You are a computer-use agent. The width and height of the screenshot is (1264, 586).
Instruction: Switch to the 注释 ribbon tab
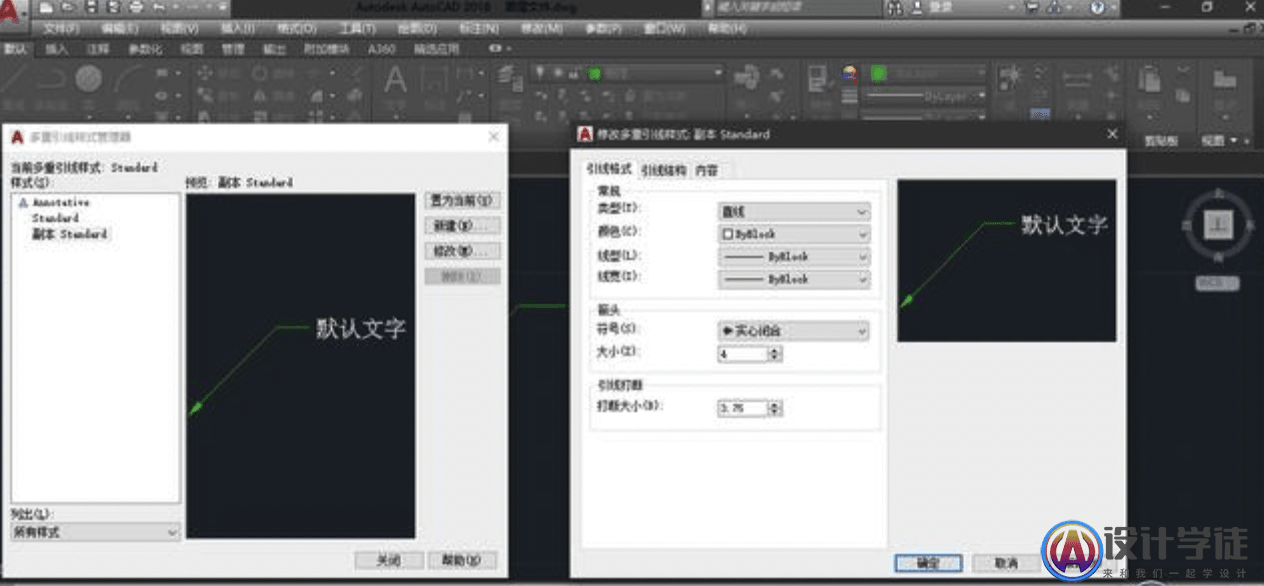(x=98, y=48)
